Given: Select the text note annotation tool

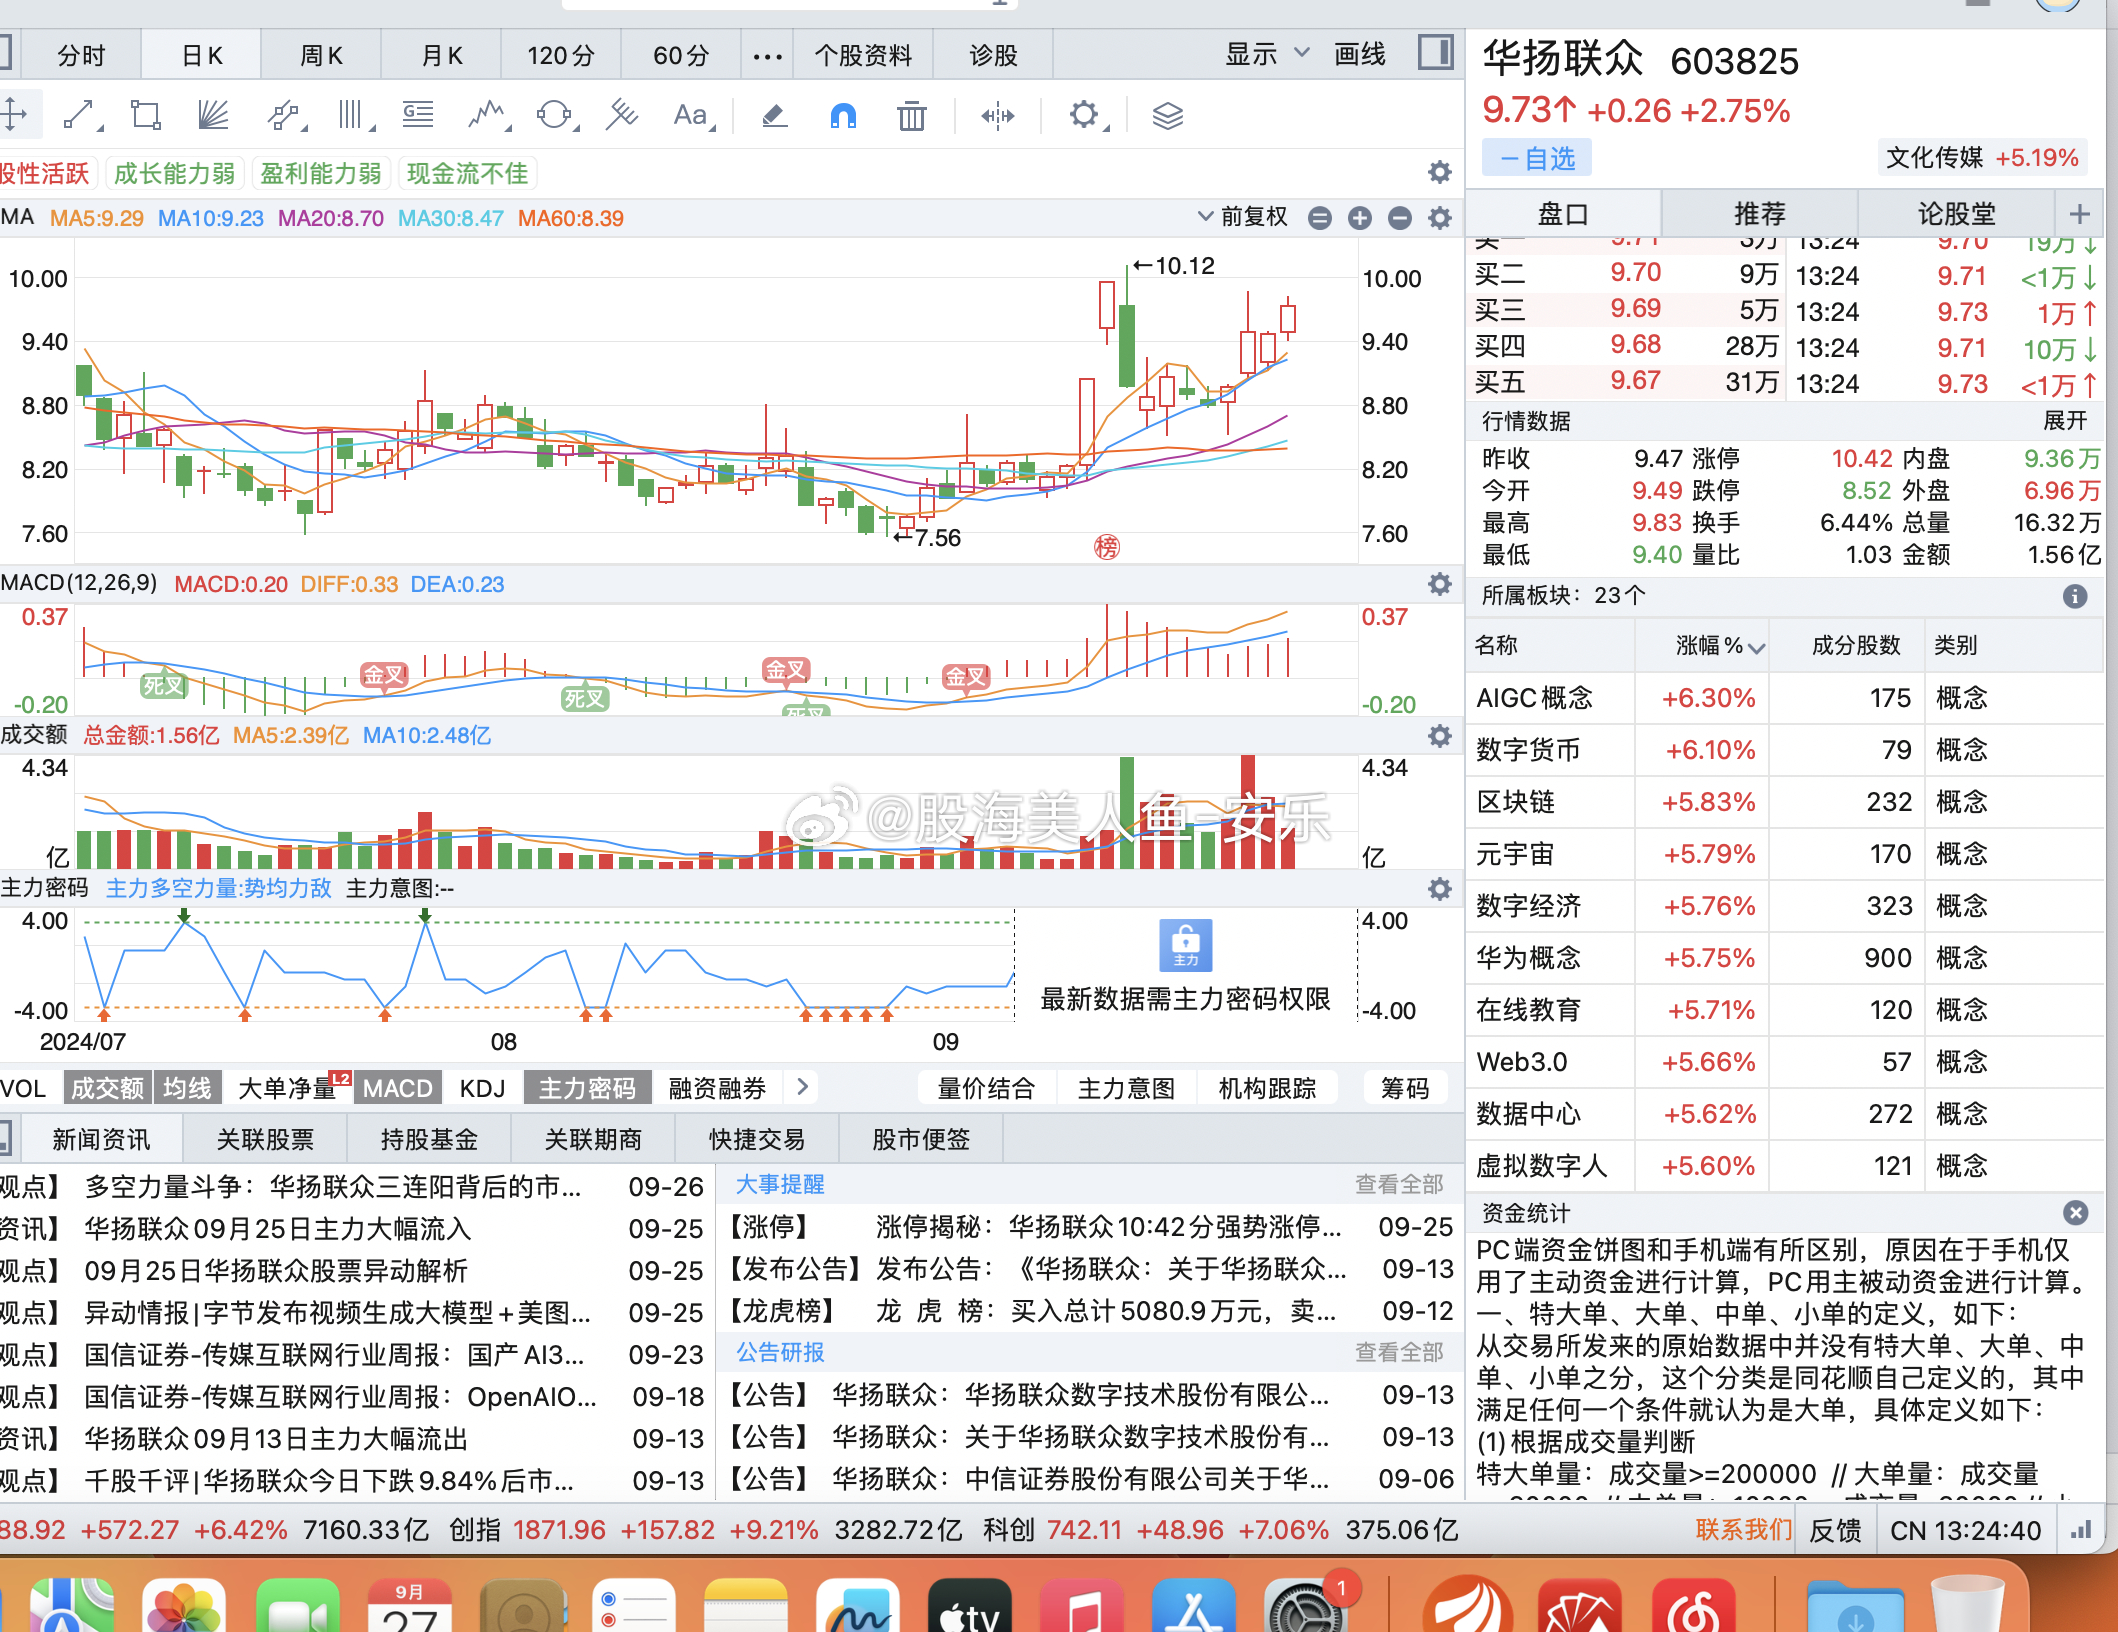Looking at the screenshot, I should tap(419, 116).
